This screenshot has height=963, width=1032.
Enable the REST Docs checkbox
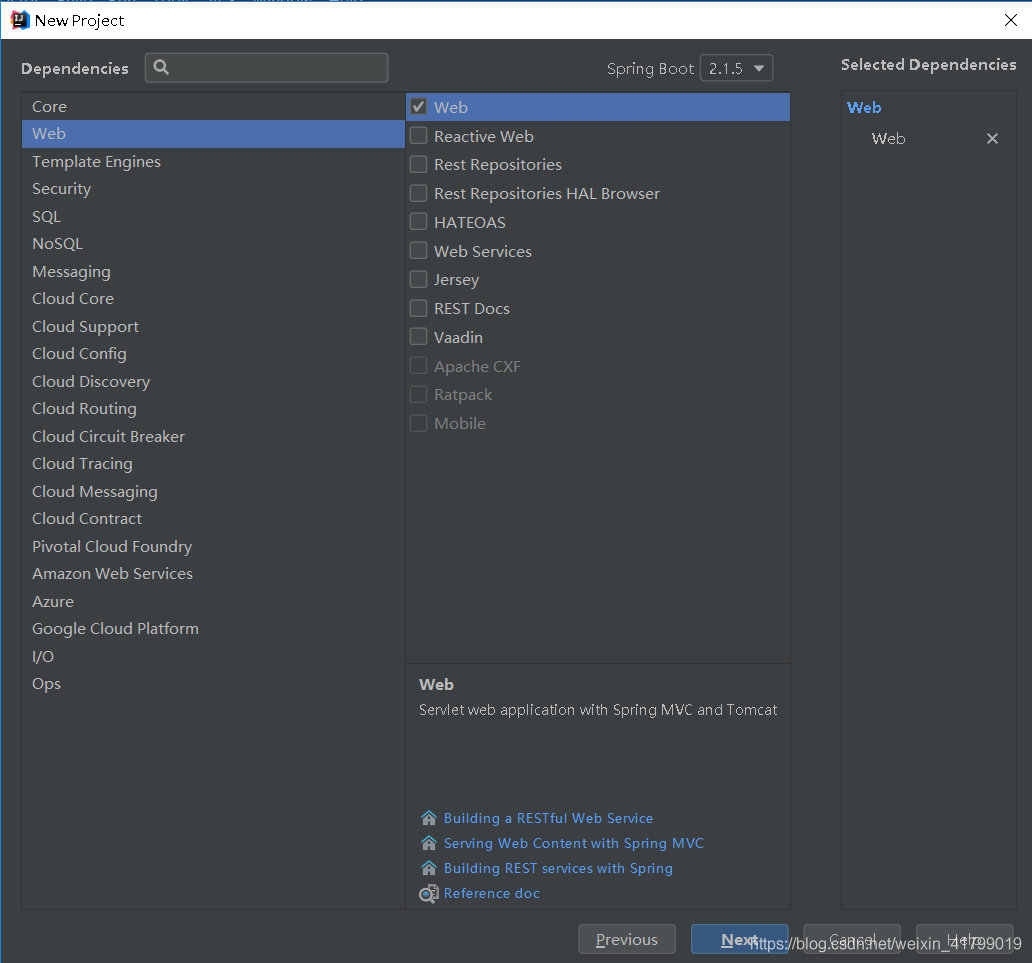point(419,308)
